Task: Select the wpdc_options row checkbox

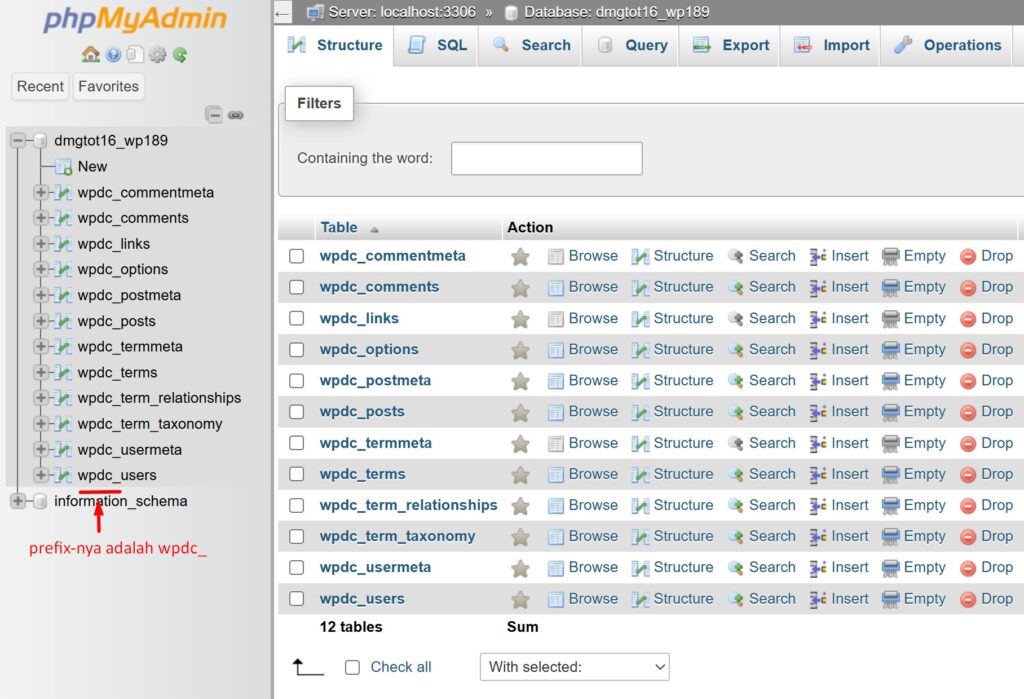Action: (x=296, y=350)
